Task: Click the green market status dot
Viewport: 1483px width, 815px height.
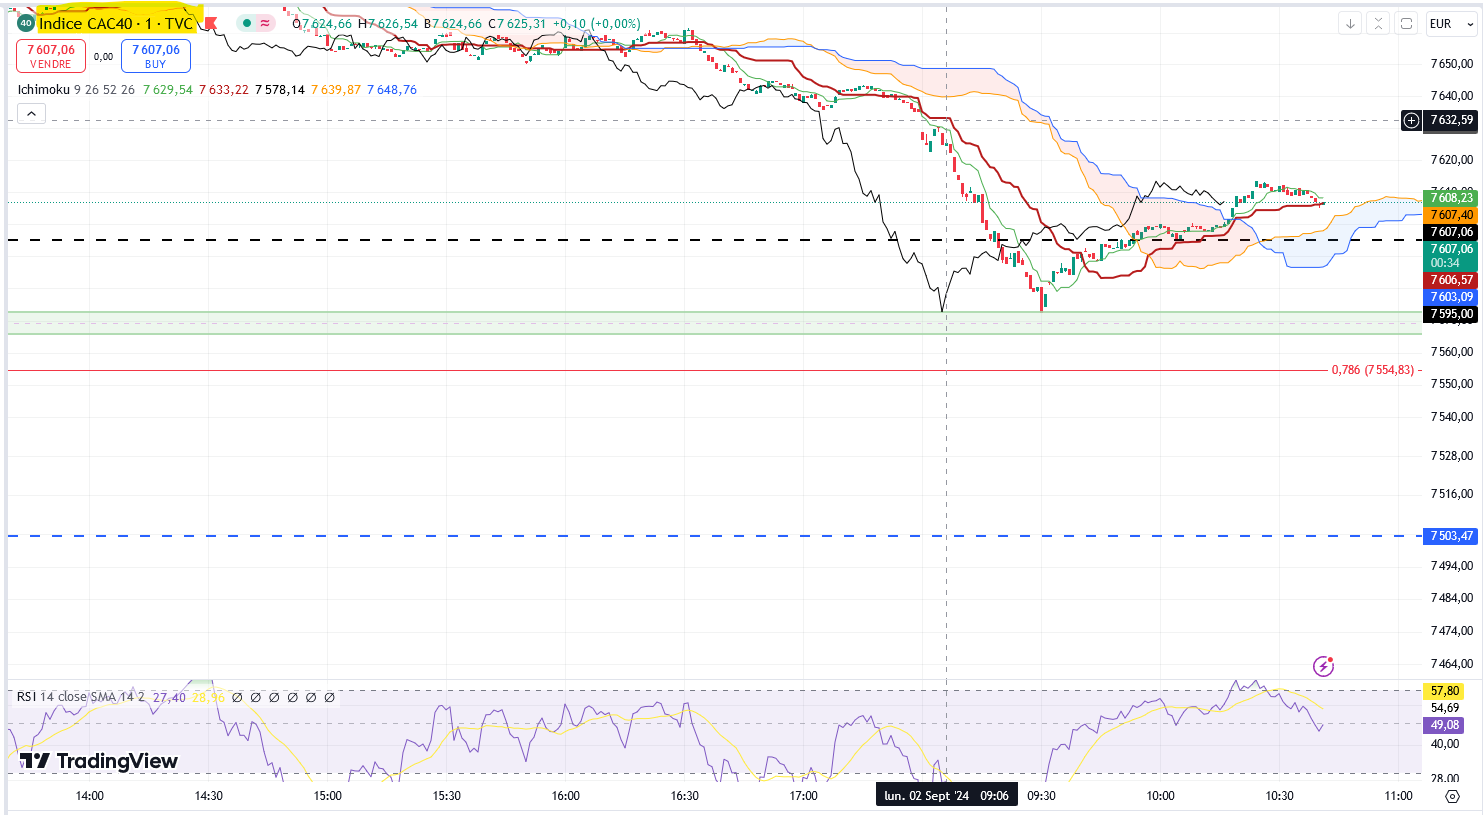Action: (246, 23)
